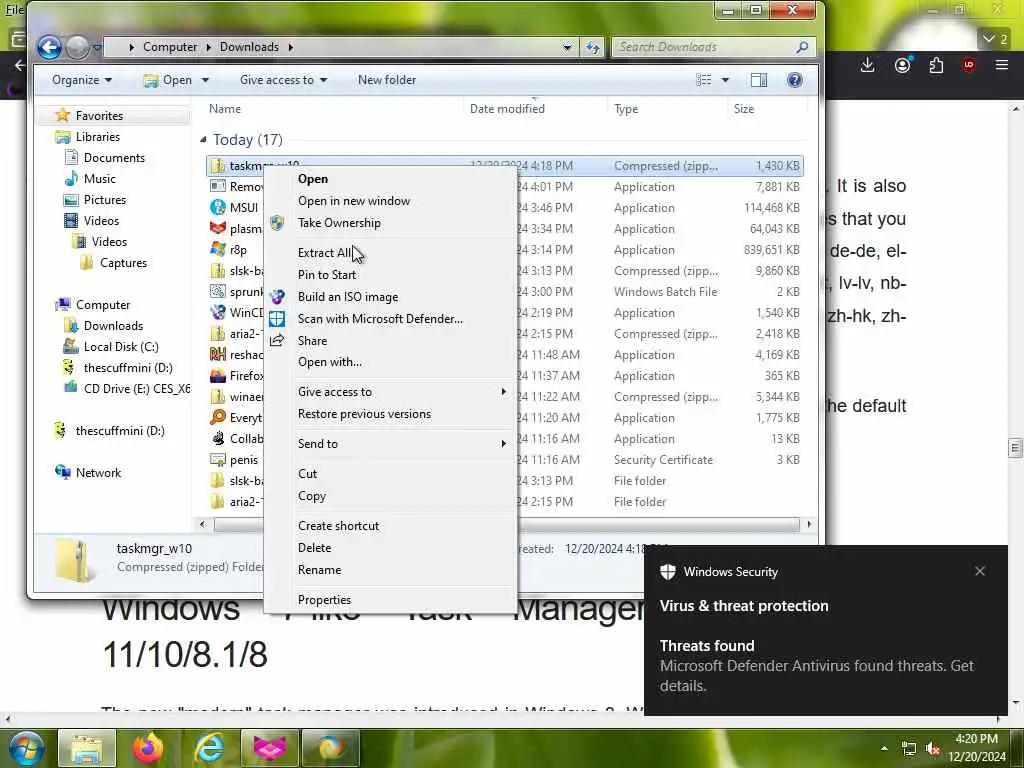Open Firefox extensions puzzle icon
The width and height of the screenshot is (1024, 768).
click(x=936, y=65)
